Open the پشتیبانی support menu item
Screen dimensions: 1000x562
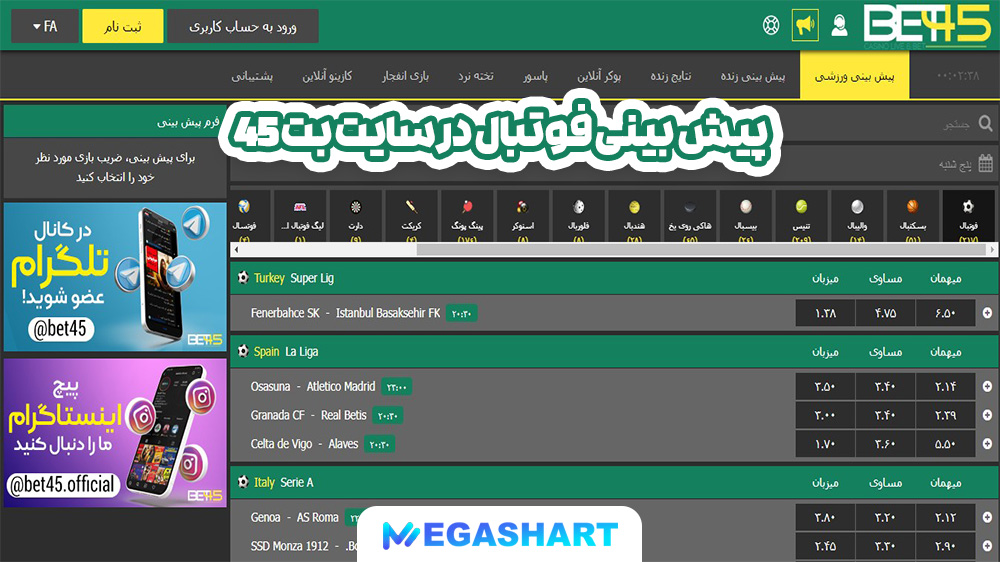tap(252, 76)
